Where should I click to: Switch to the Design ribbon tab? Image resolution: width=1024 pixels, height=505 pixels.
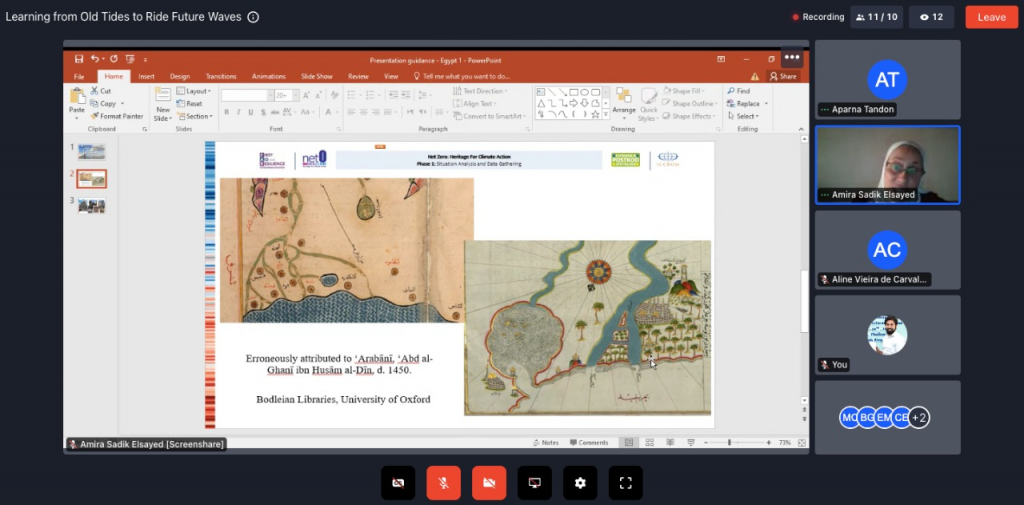click(180, 76)
